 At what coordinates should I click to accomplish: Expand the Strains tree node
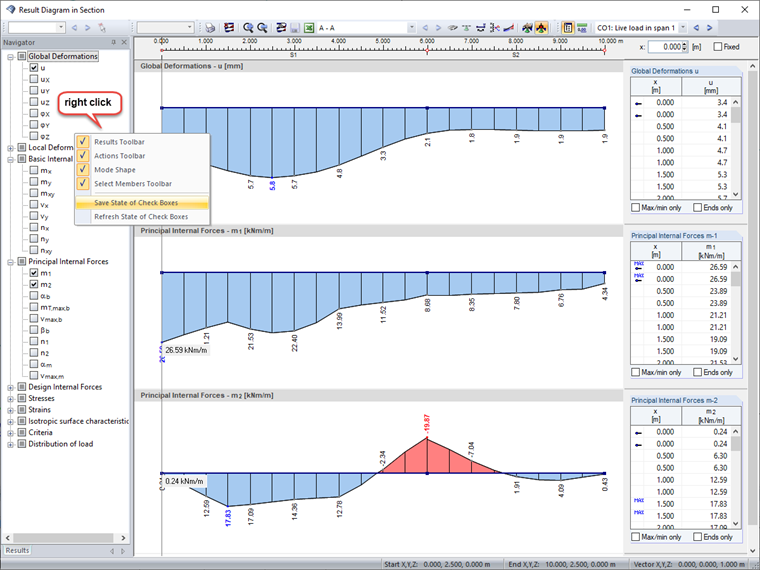click(10, 411)
